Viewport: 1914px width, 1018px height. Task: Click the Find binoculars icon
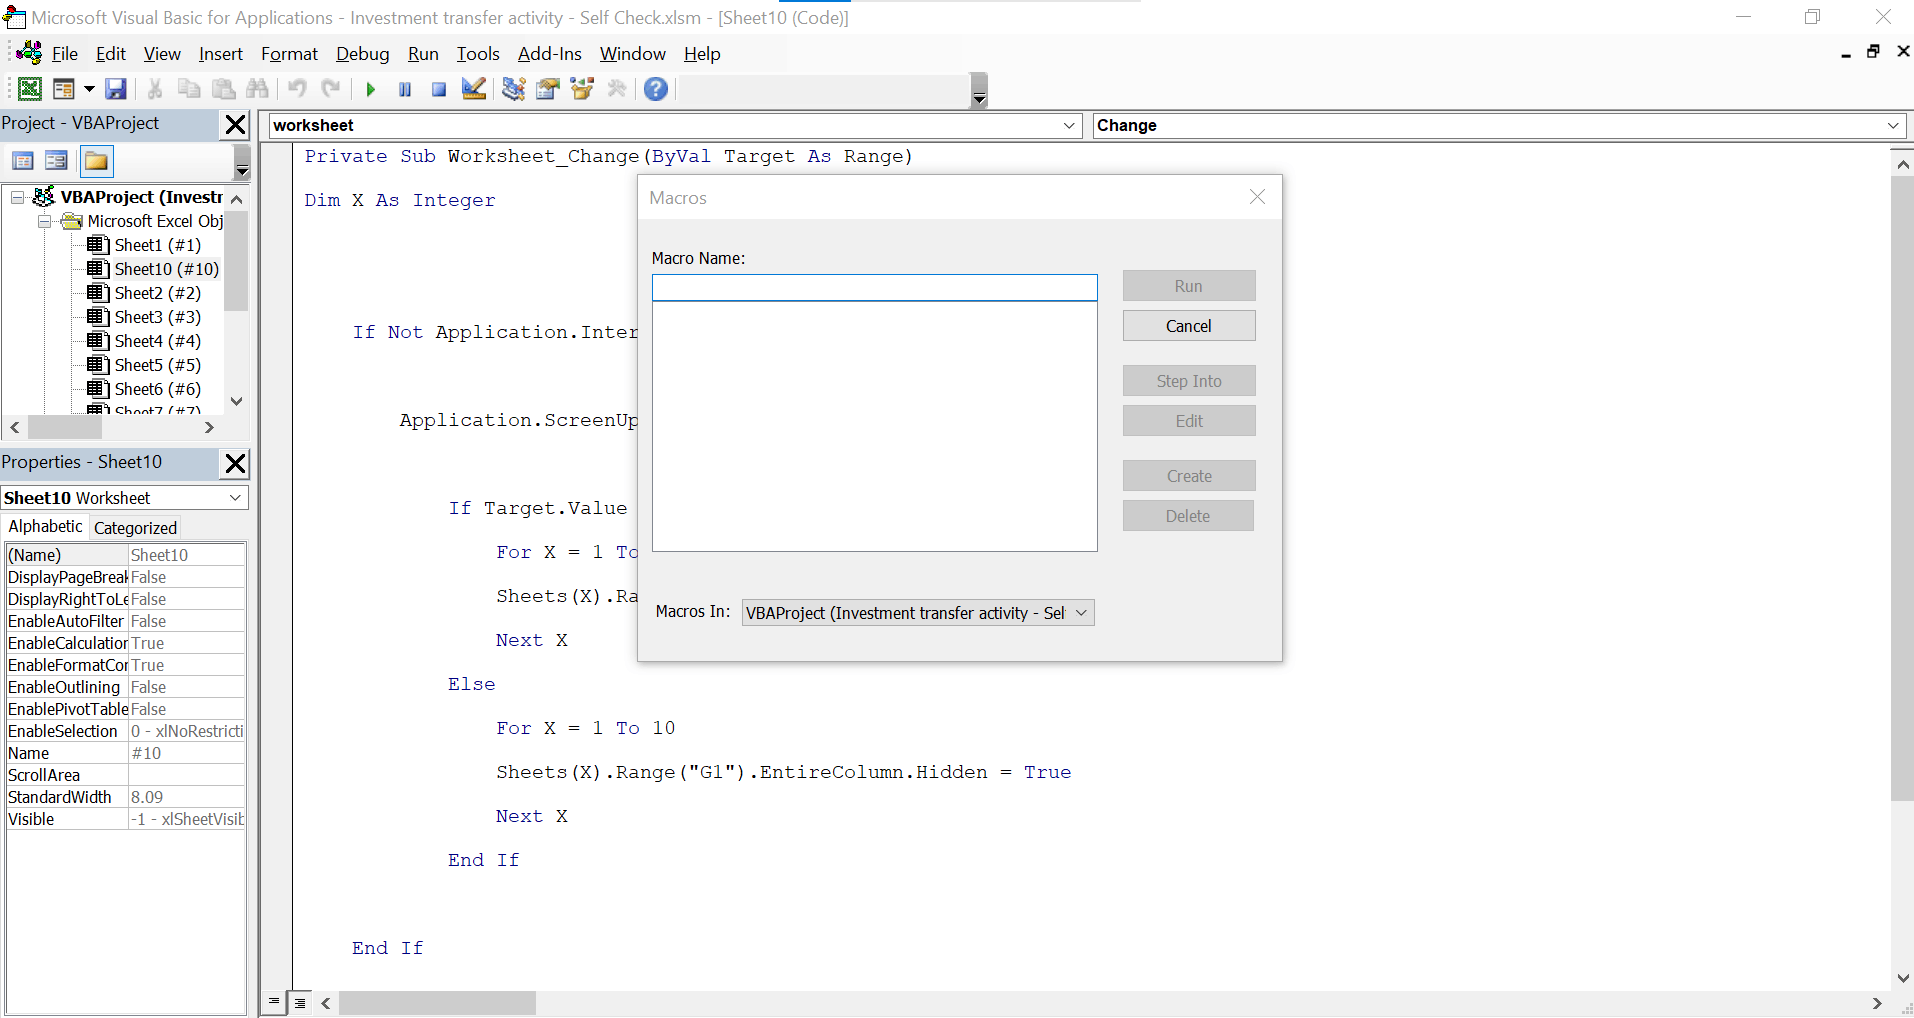coord(257,89)
